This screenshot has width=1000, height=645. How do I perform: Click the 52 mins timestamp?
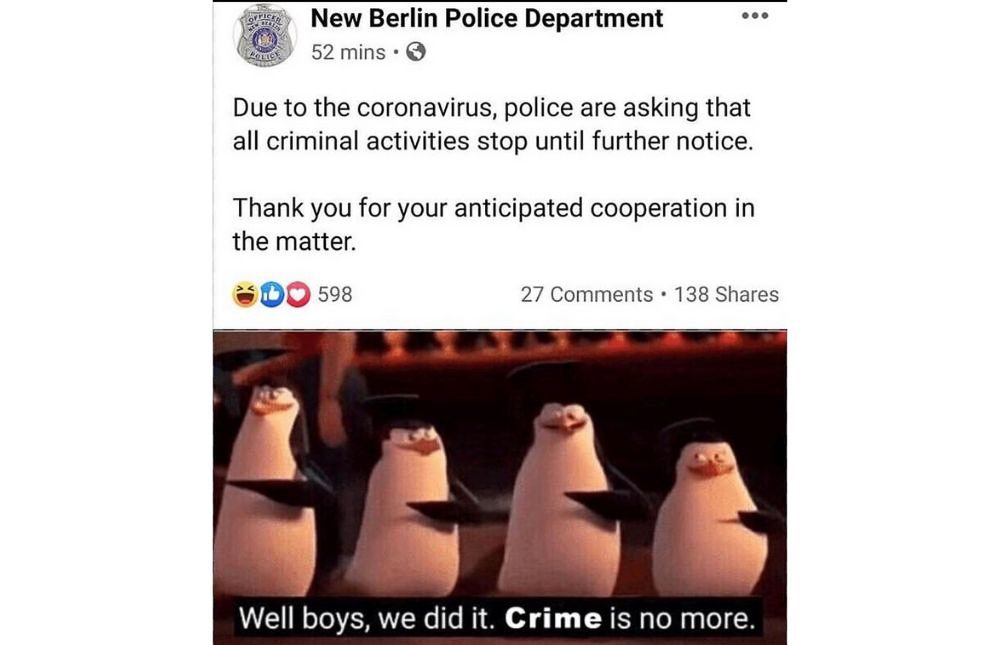348,52
